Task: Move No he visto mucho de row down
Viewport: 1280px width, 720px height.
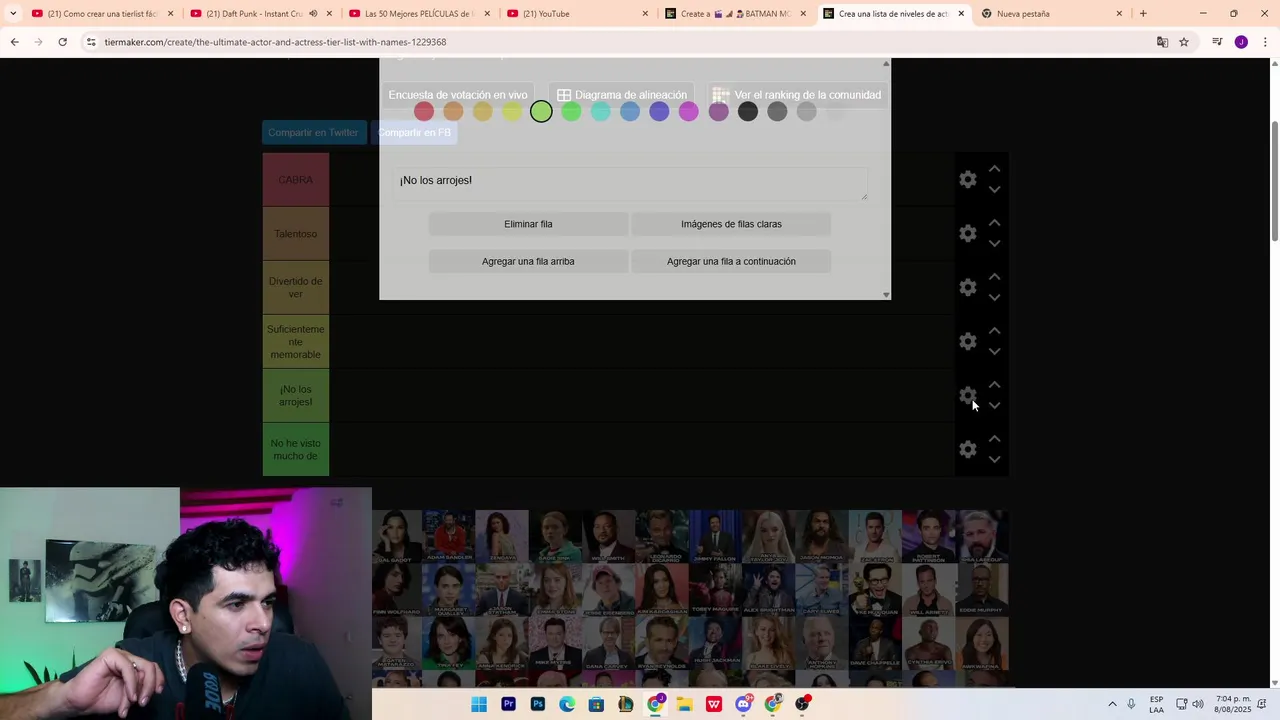Action: (994, 460)
